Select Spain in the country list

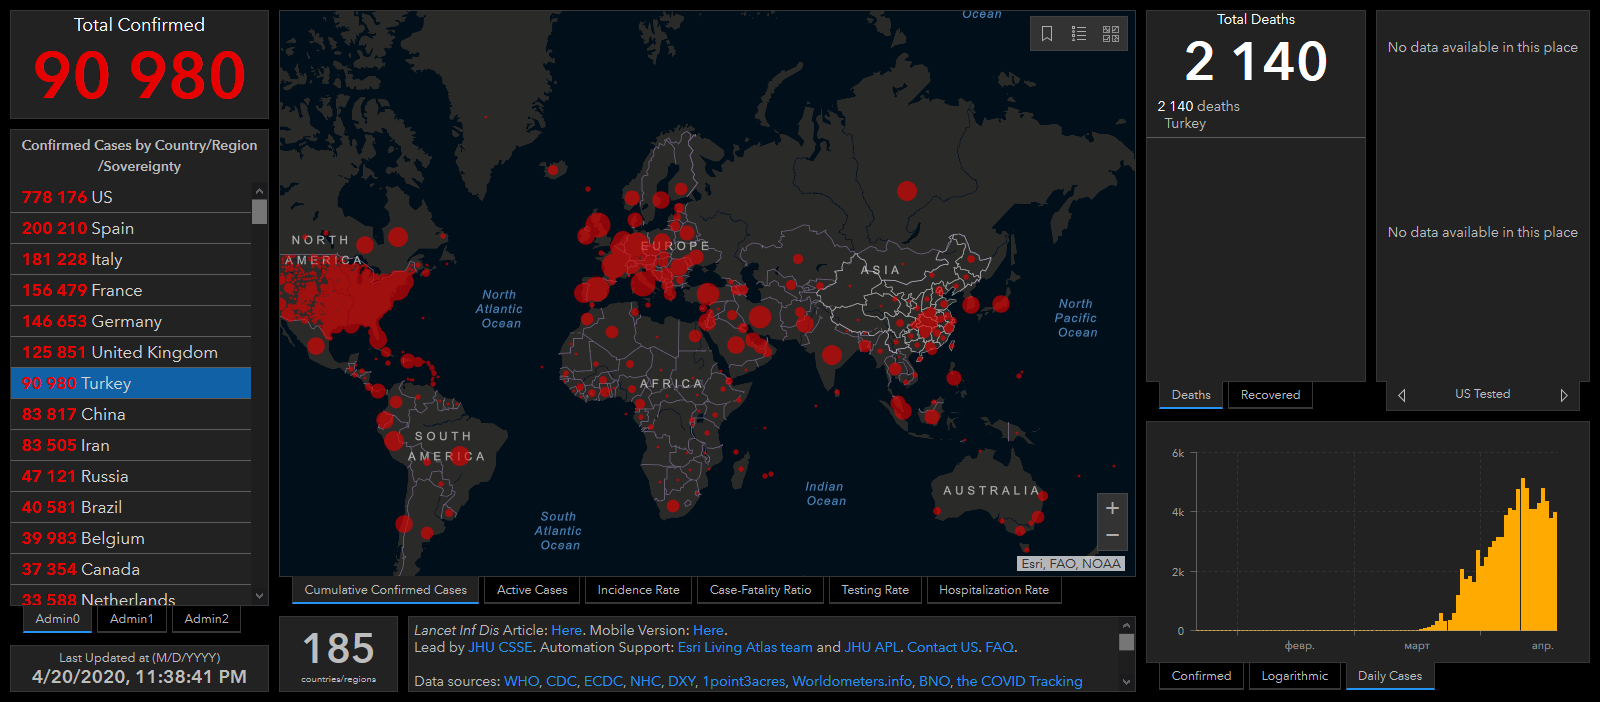tap(131, 228)
